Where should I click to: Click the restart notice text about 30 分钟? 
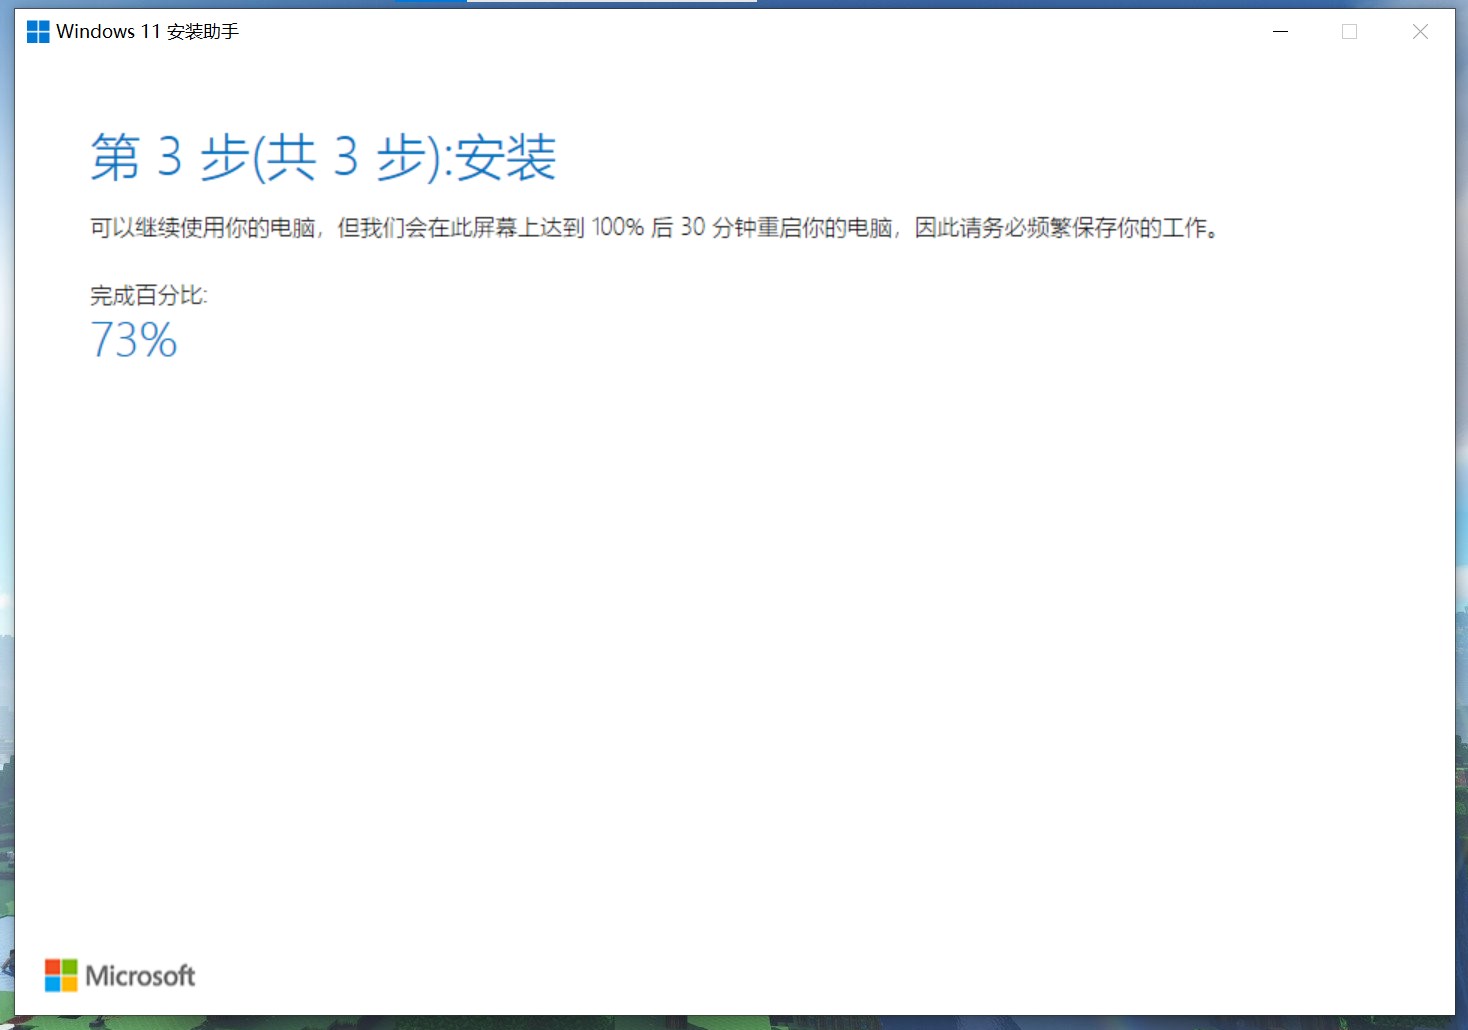tap(655, 228)
